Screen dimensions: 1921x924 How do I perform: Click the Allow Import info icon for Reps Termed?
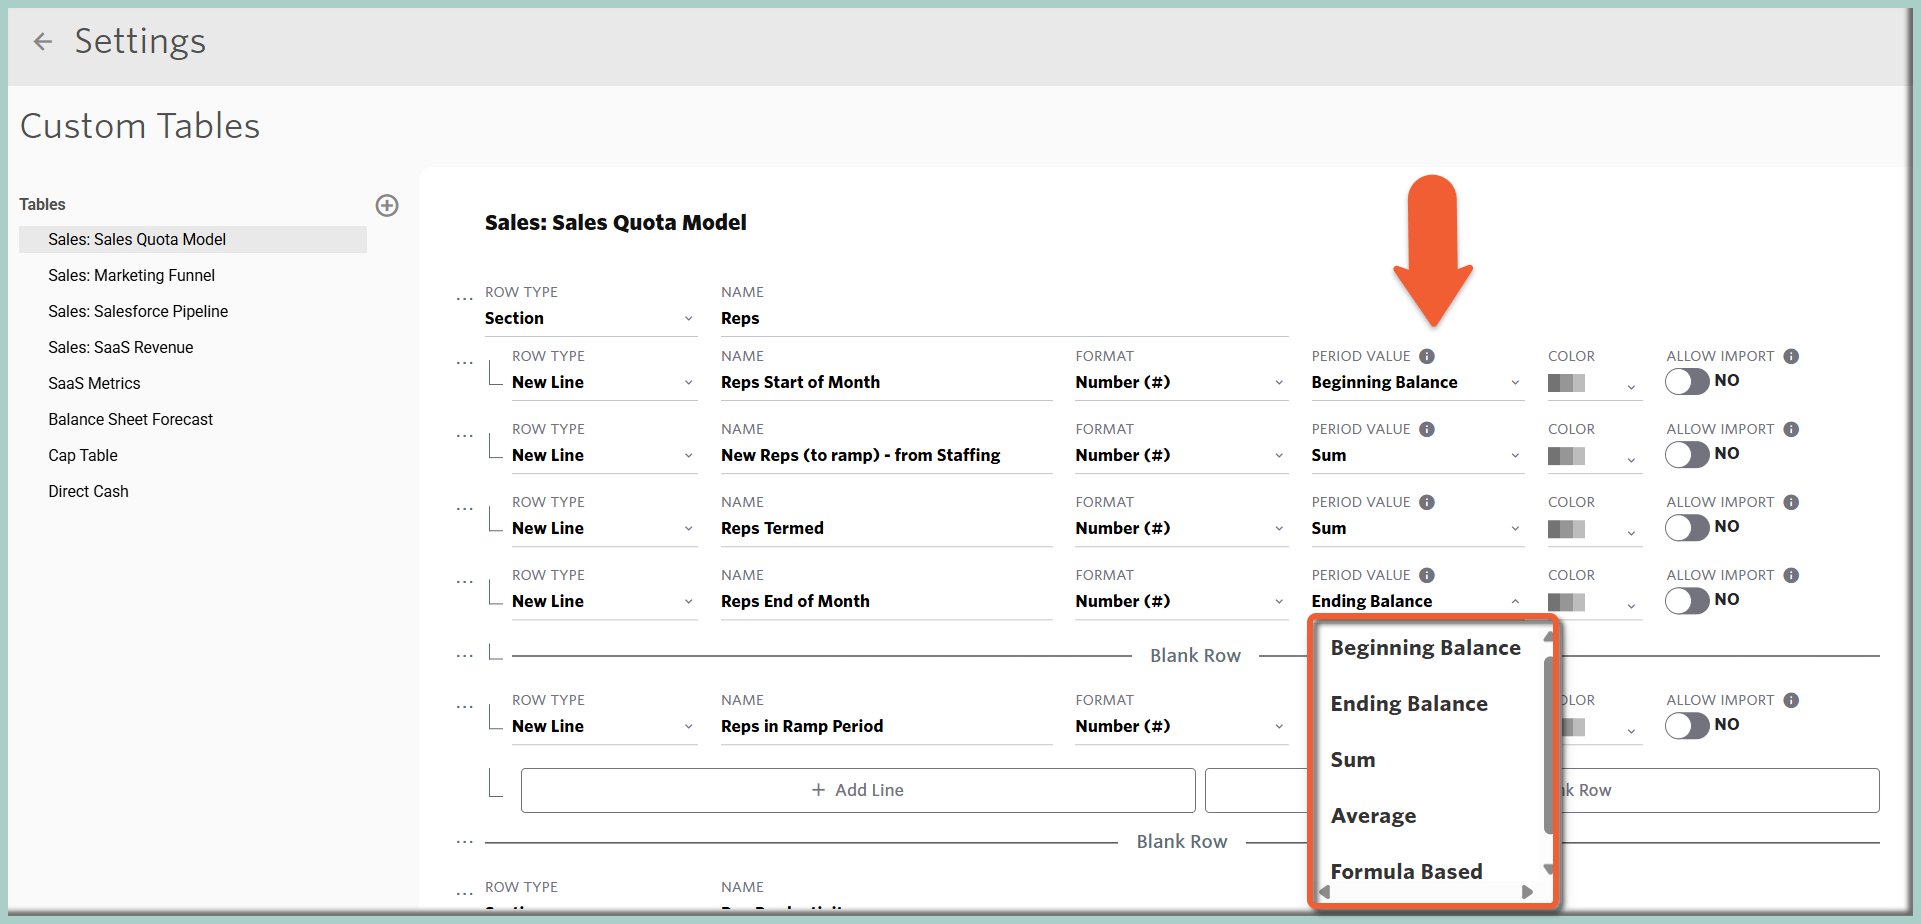(1791, 502)
